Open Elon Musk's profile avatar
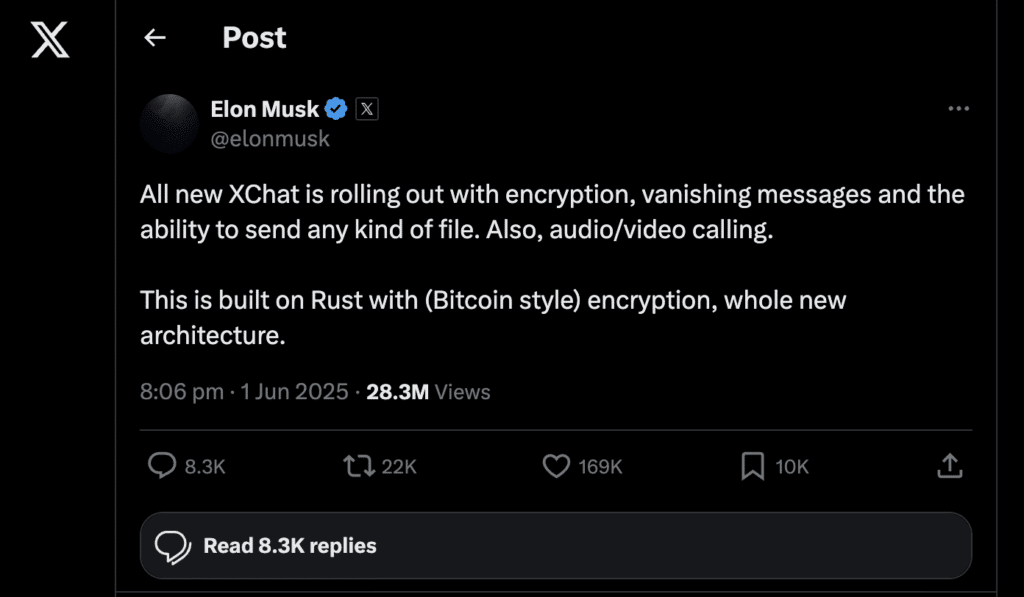Image resolution: width=1024 pixels, height=597 pixels. (x=170, y=123)
